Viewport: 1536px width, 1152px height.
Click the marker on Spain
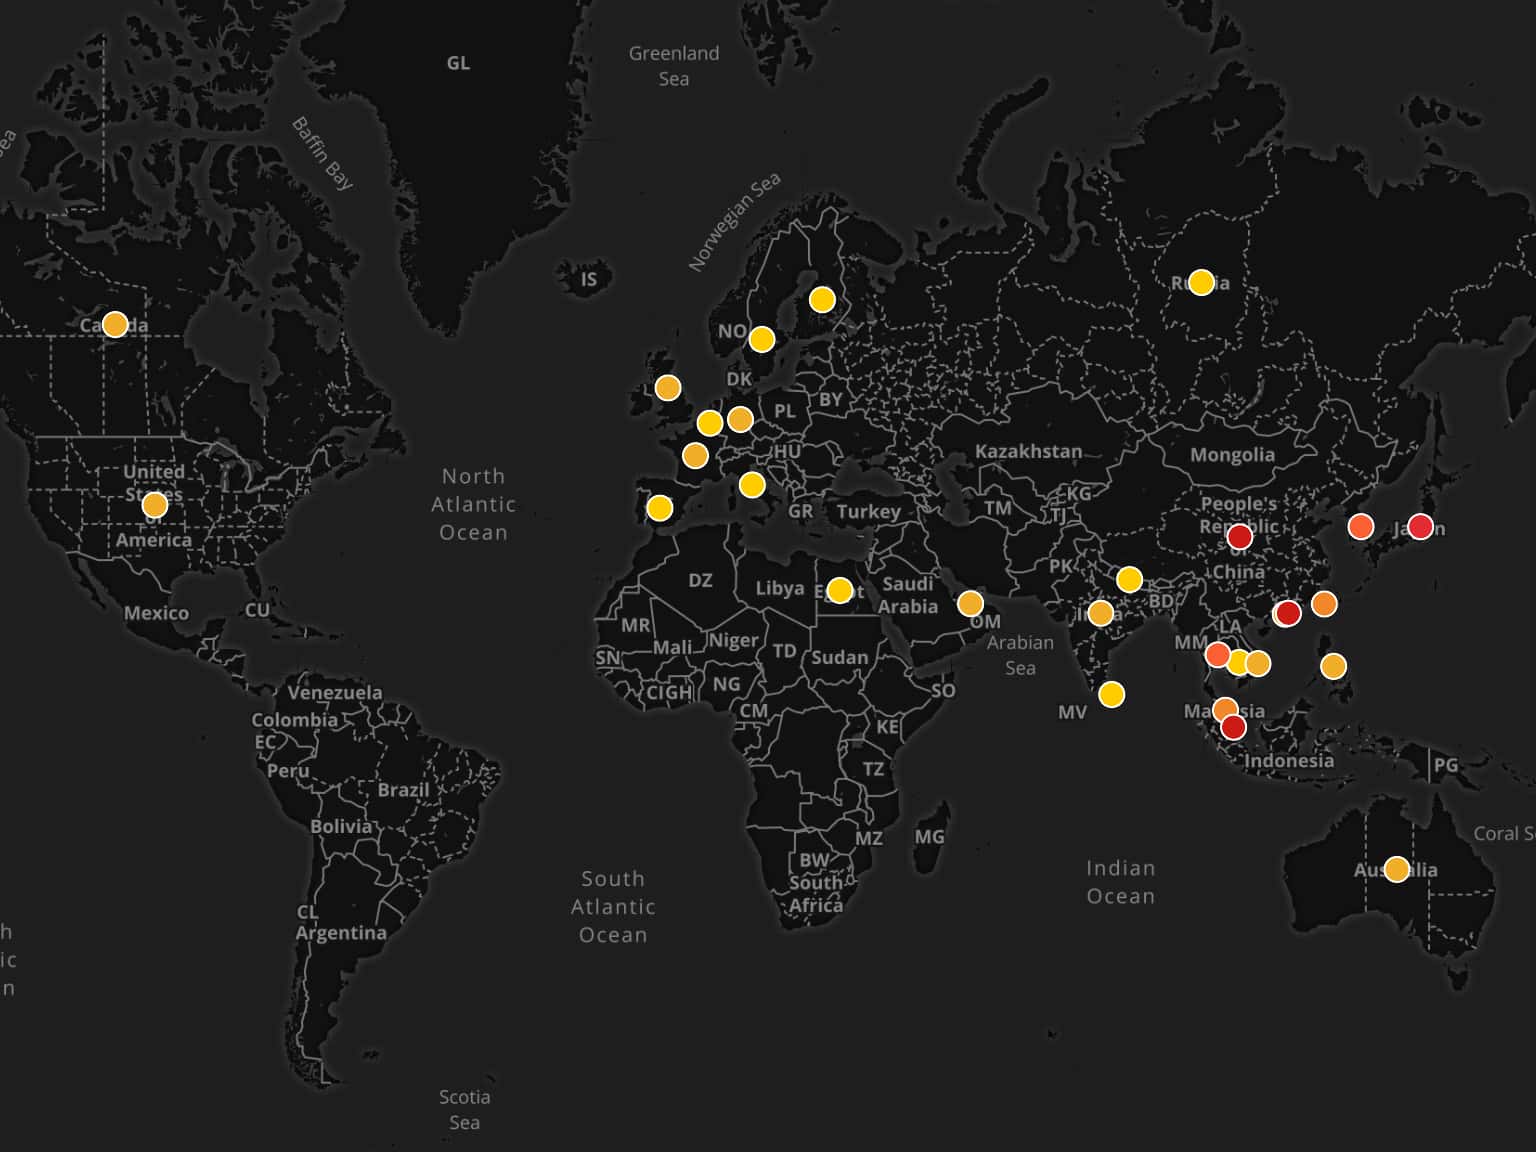[x=660, y=508]
